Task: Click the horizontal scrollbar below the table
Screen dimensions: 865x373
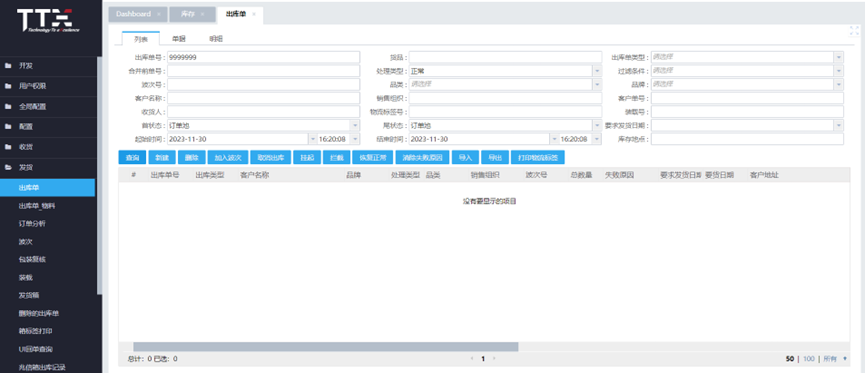Action: click(325, 347)
